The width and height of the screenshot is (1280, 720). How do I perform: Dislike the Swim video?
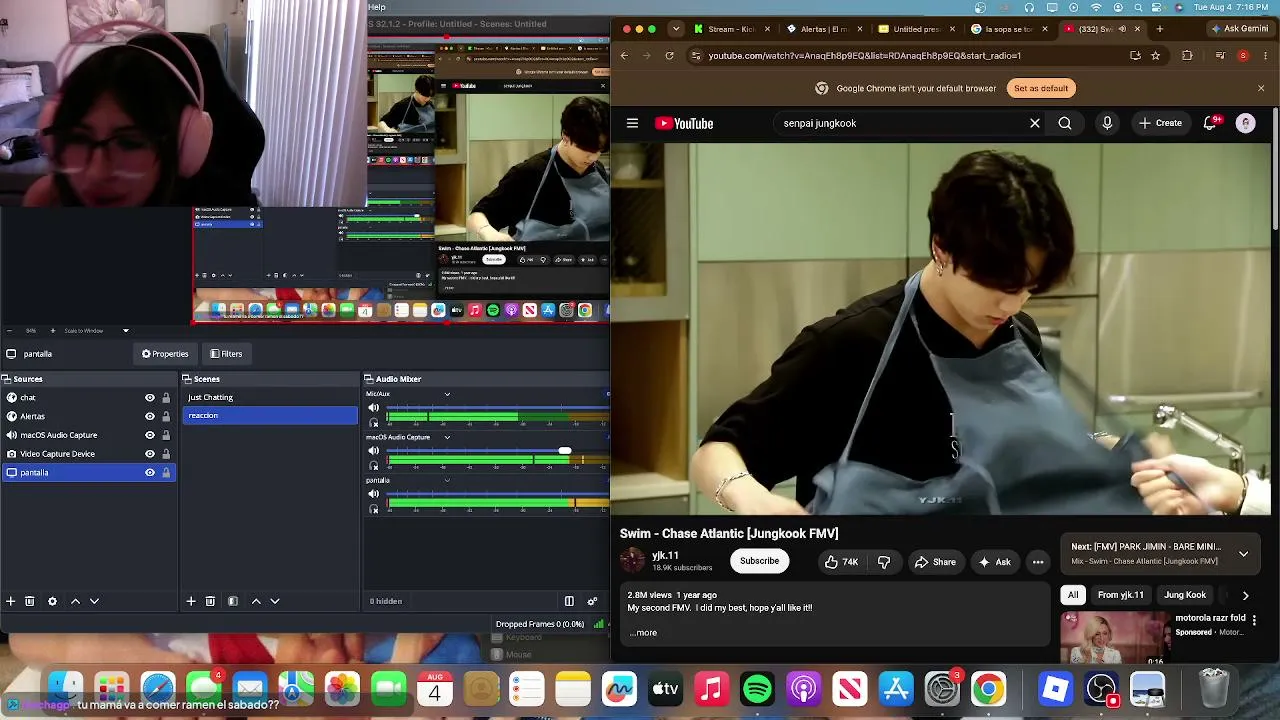pyautogui.click(x=884, y=562)
